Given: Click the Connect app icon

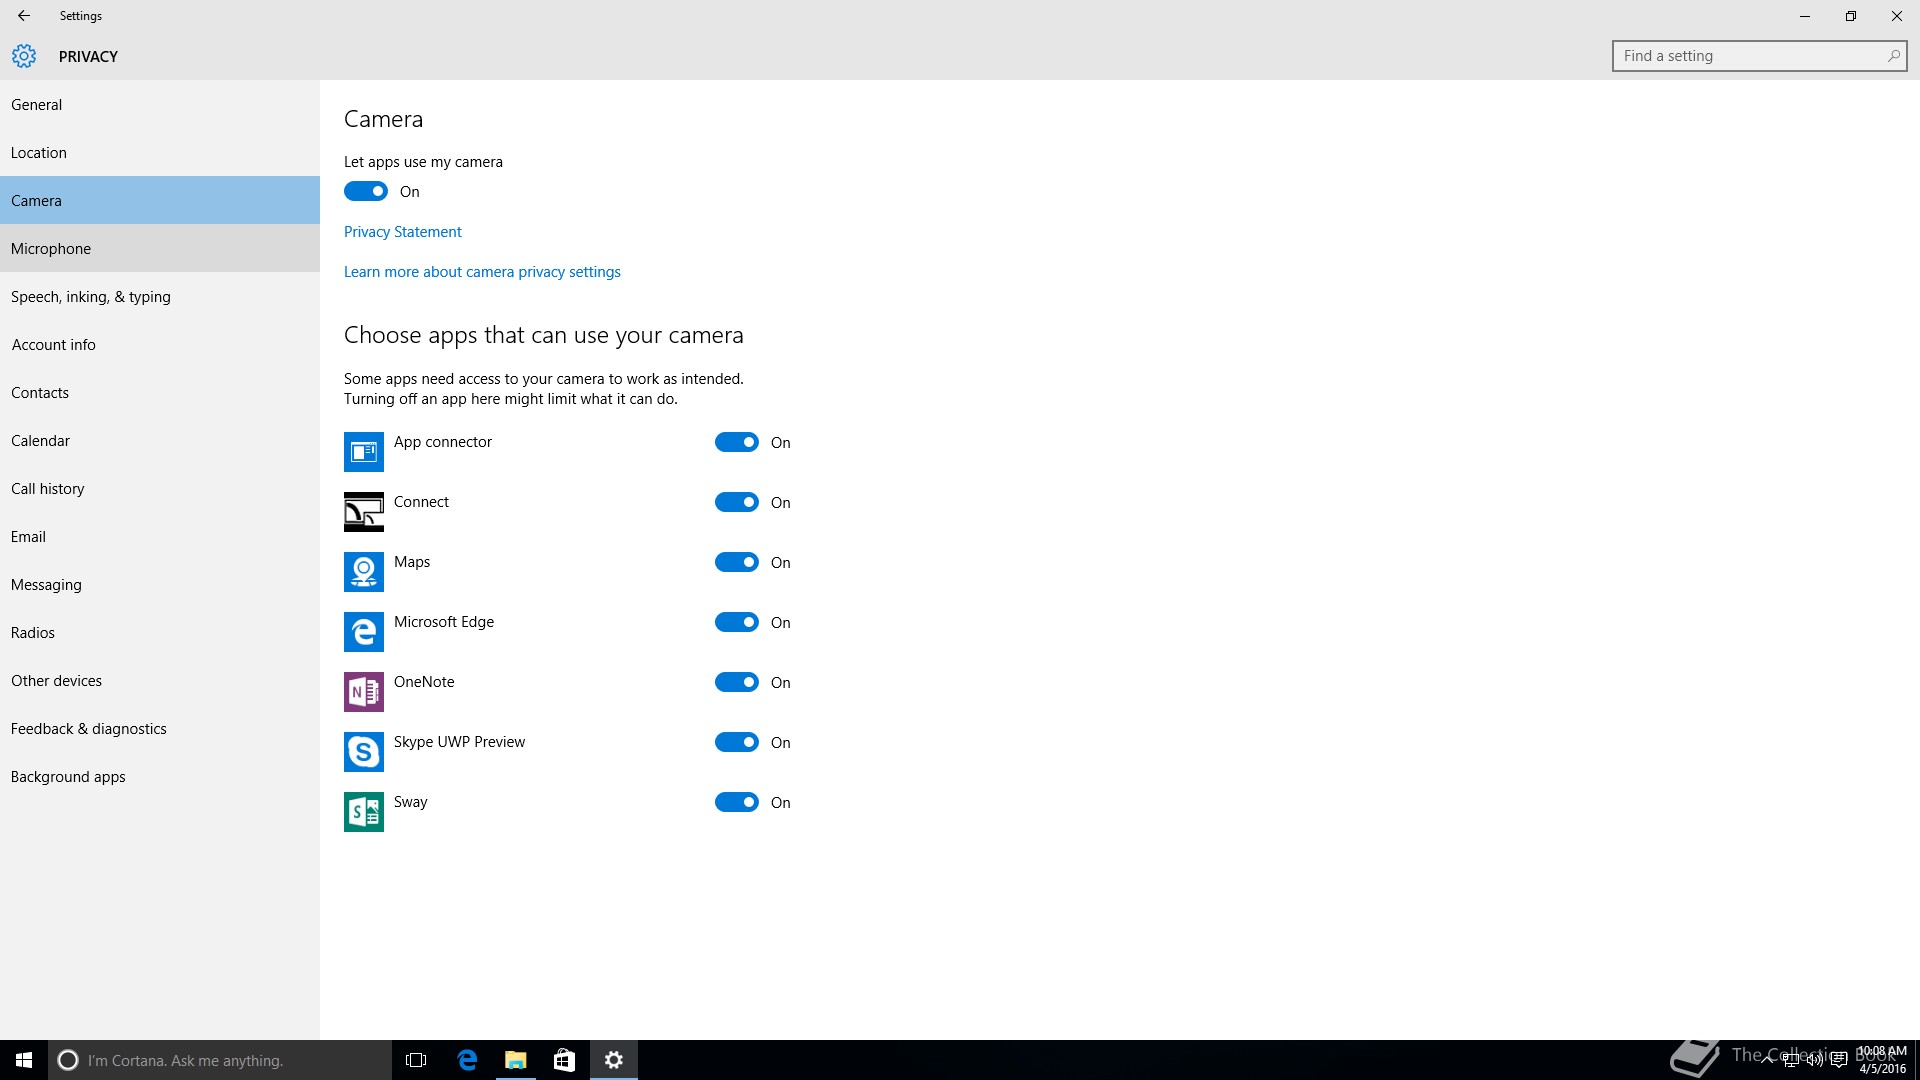Looking at the screenshot, I should pyautogui.click(x=364, y=512).
